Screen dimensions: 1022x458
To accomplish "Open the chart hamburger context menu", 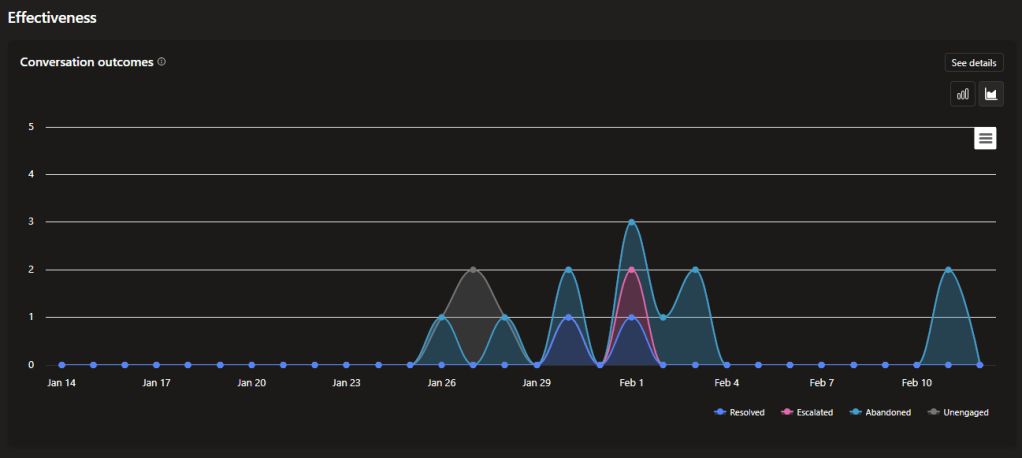I will click(985, 139).
